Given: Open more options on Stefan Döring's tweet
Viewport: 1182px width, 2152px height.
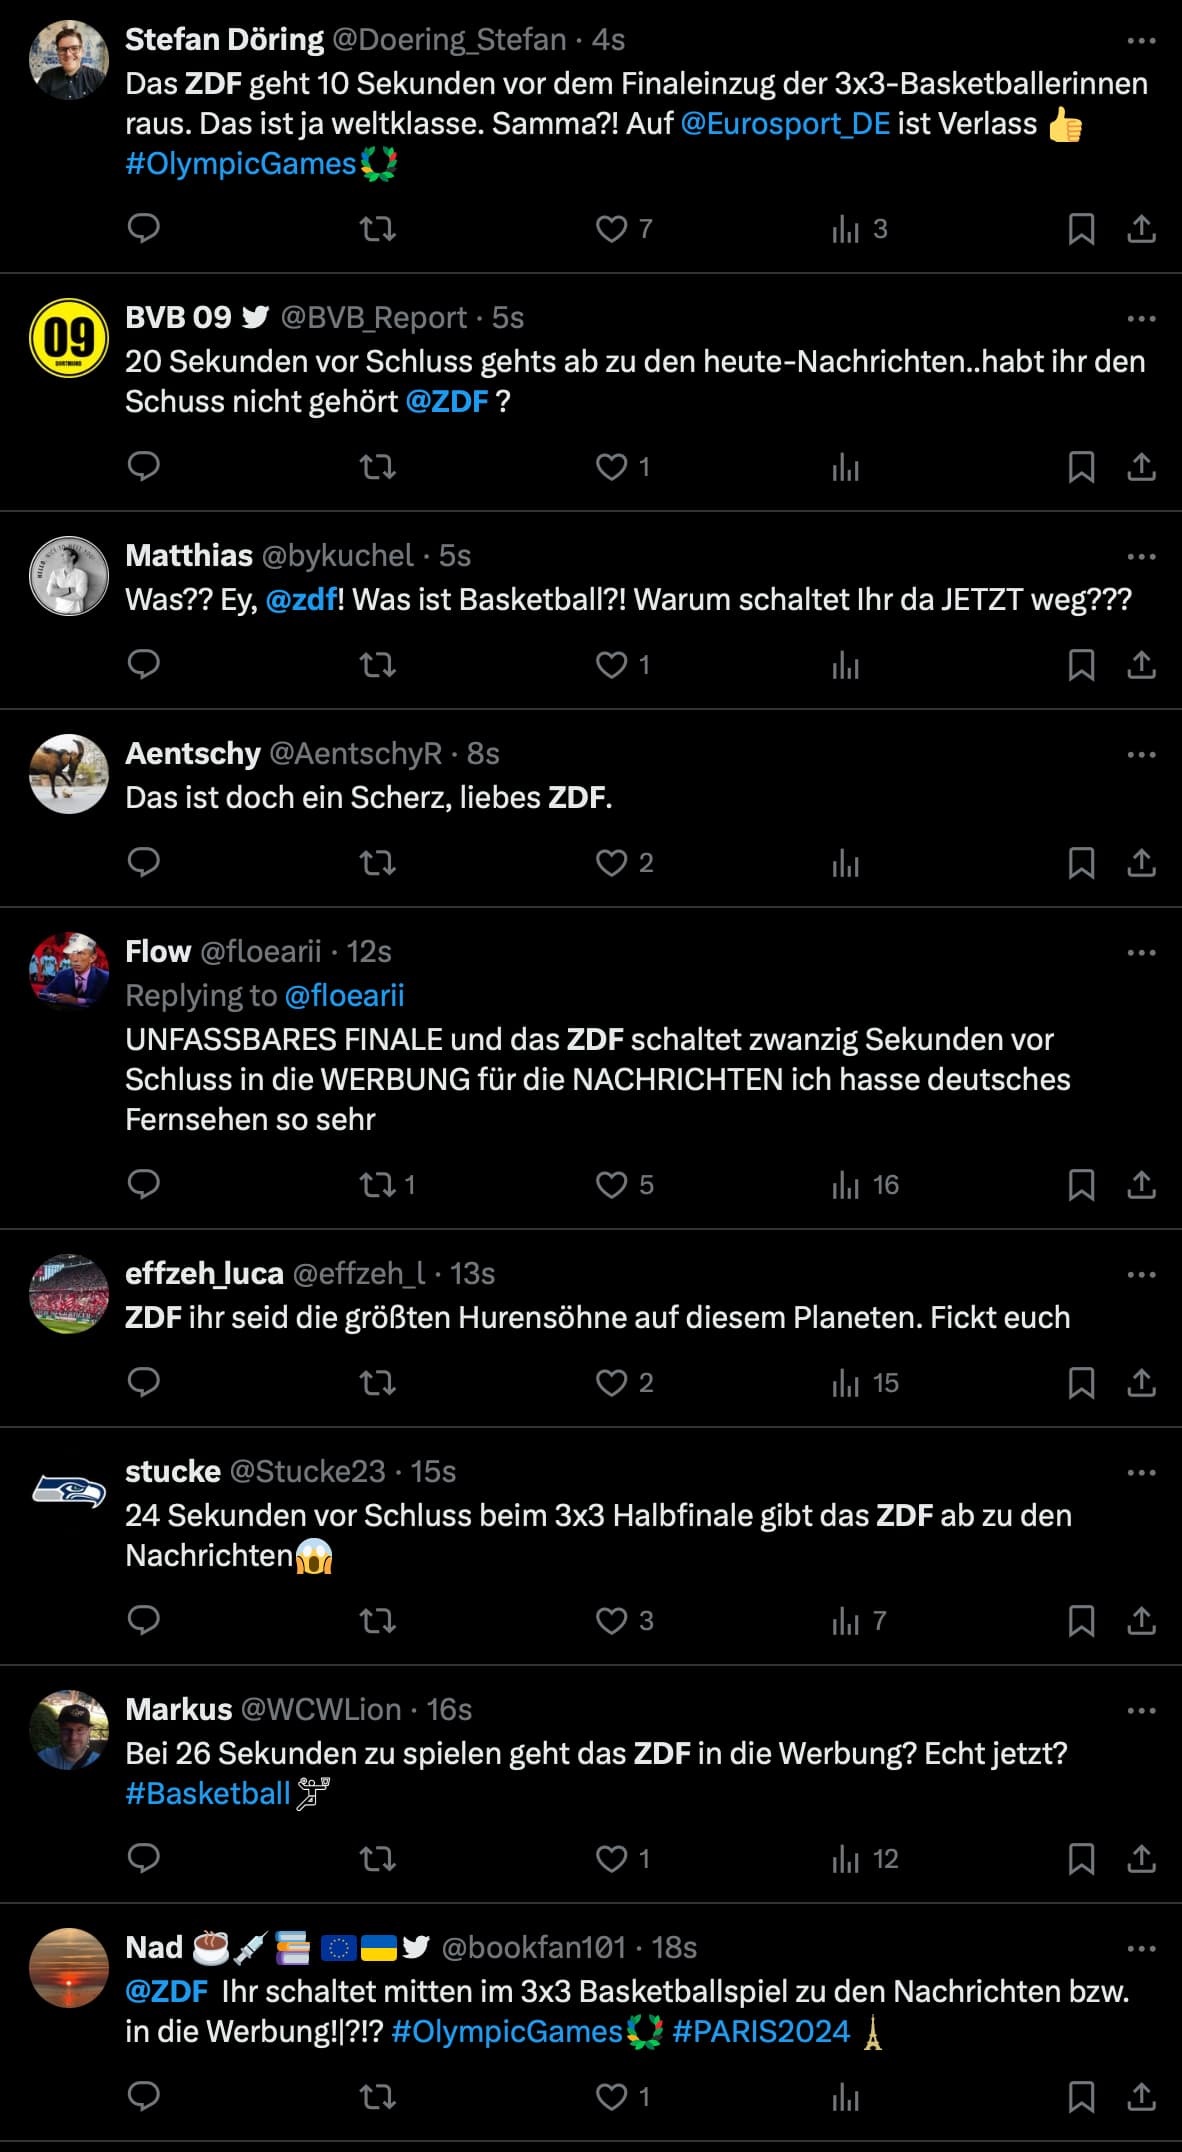Looking at the screenshot, I should click(1141, 41).
